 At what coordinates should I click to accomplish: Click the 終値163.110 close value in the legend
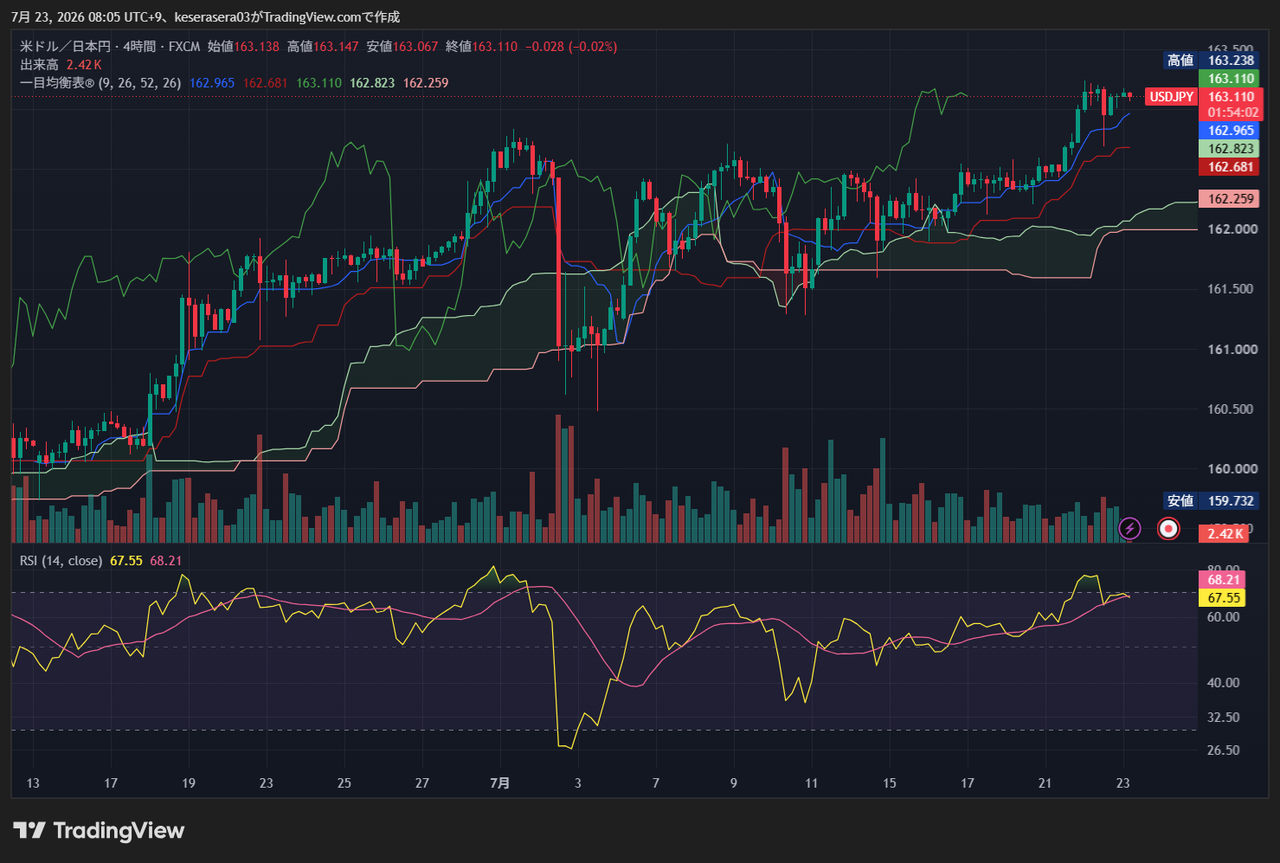pyautogui.click(x=481, y=46)
